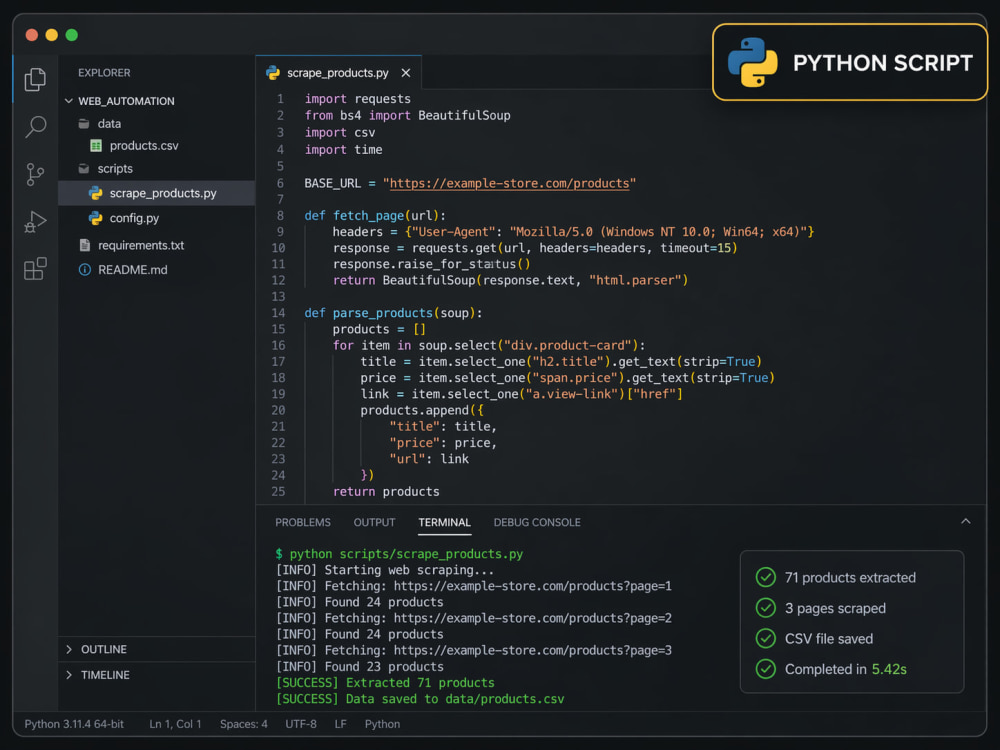Open the Explorer view in the activity bar
The width and height of the screenshot is (1000, 750).
[35, 80]
